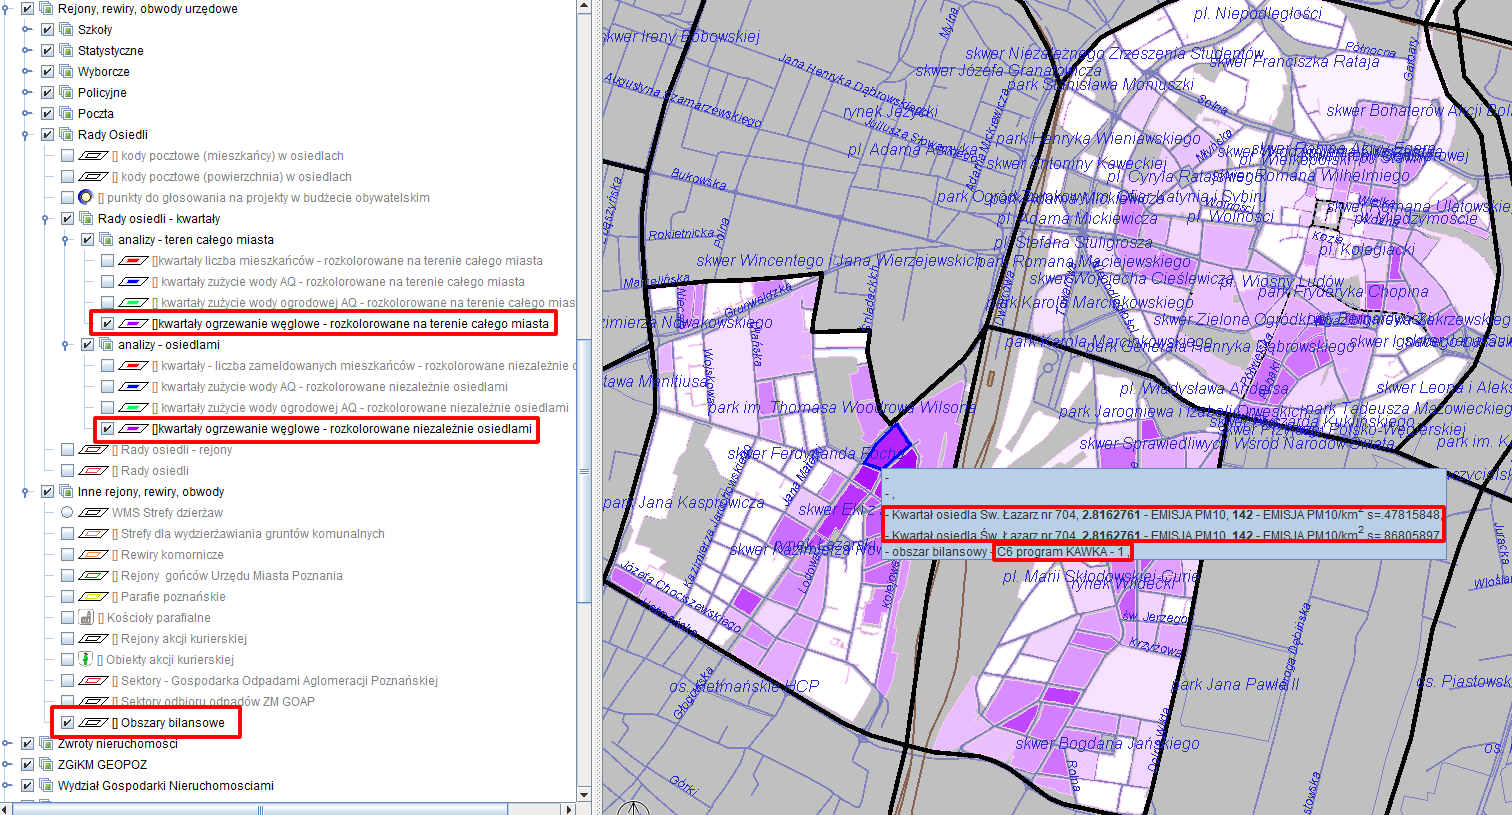Click the Kościoły parafialne church layer icon
The height and width of the screenshot is (815, 1512).
86,618
